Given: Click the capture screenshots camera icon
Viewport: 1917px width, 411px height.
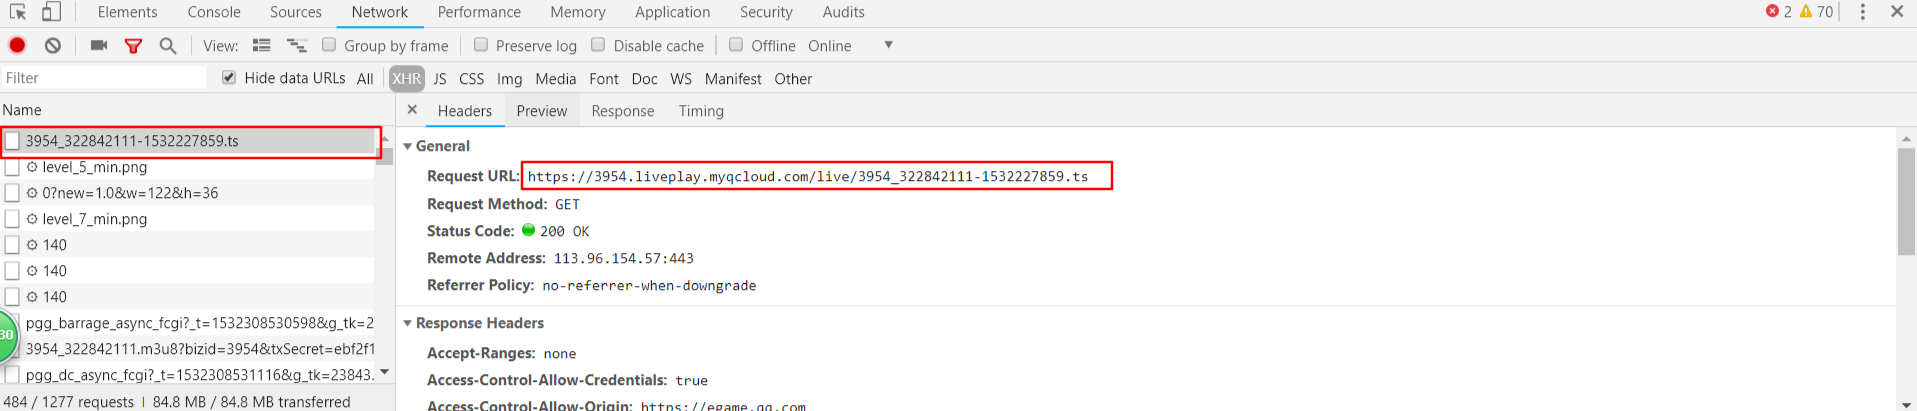Looking at the screenshot, I should click(x=99, y=45).
